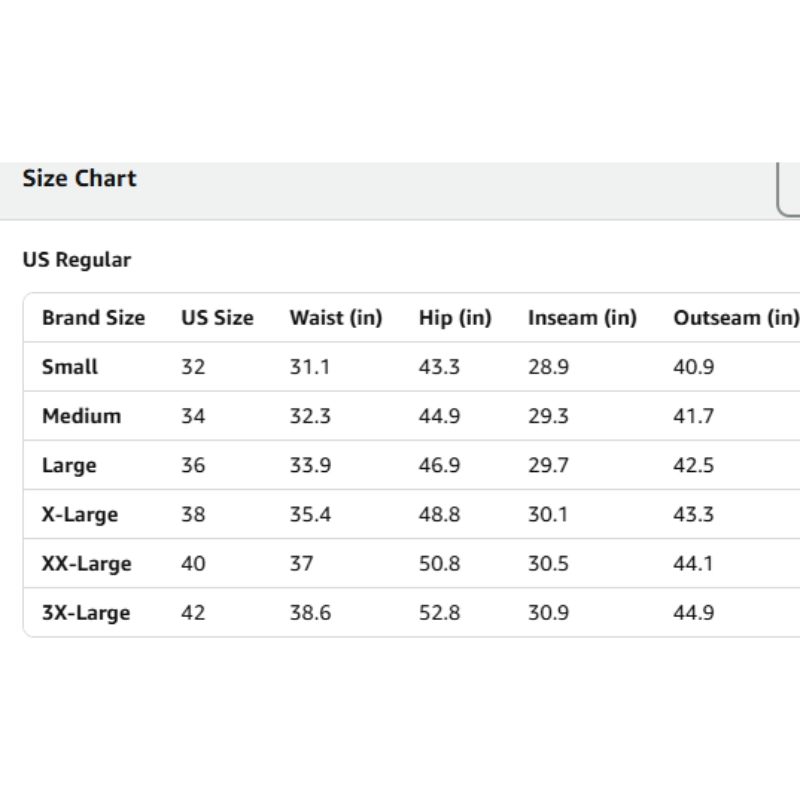The image size is (800, 800).
Task: Click the waist value 37 cell
Action: pos(301,563)
